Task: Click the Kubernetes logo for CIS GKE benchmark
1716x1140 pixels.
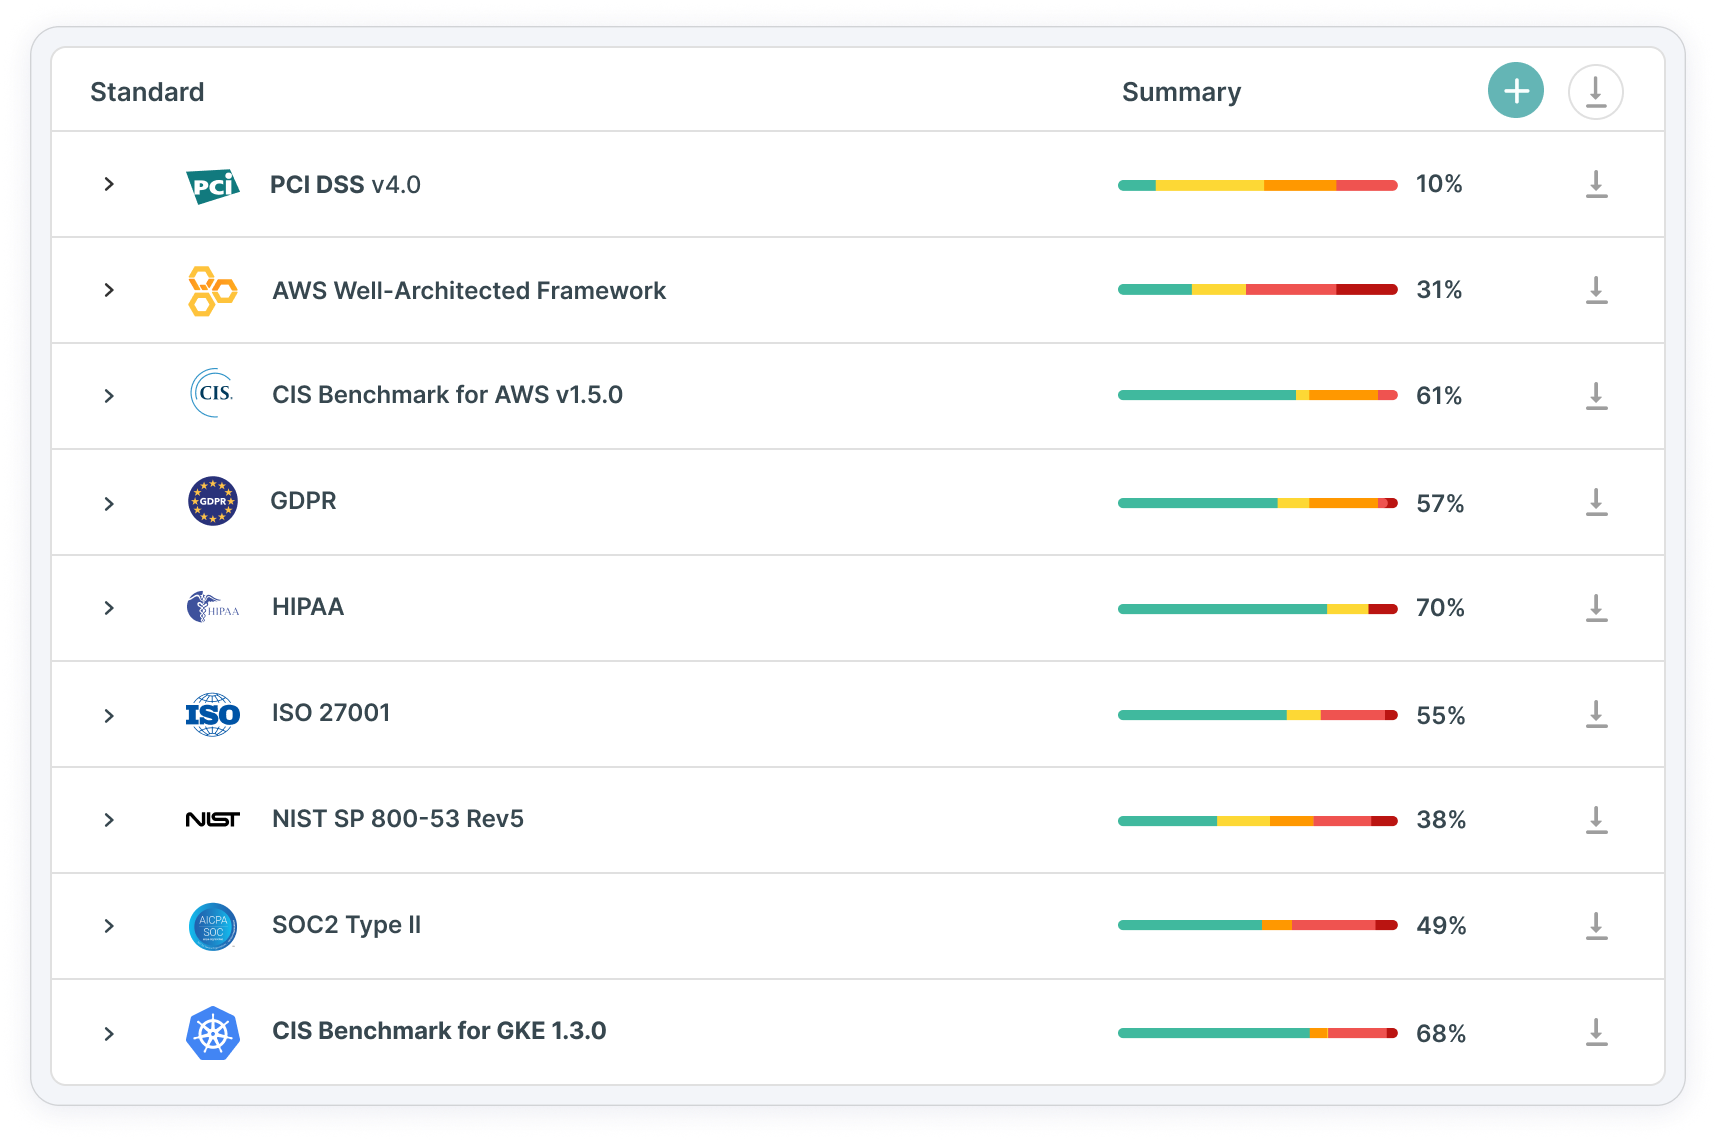Action: [x=212, y=1031]
